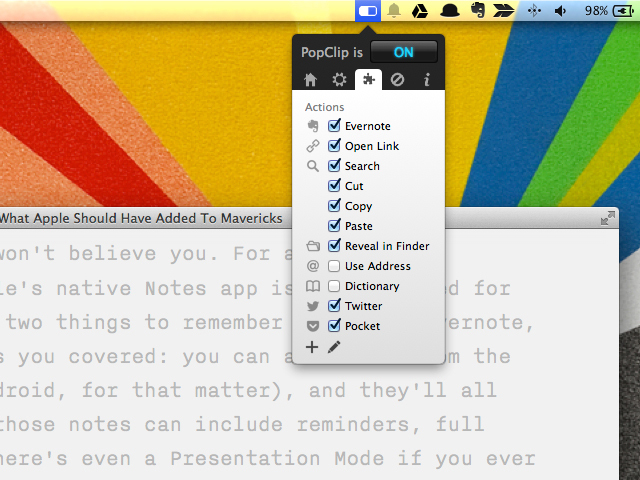This screenshot has width=640, height=480.
Task: Click the pencil edit extensions button
Action: [x=334, y=347]
